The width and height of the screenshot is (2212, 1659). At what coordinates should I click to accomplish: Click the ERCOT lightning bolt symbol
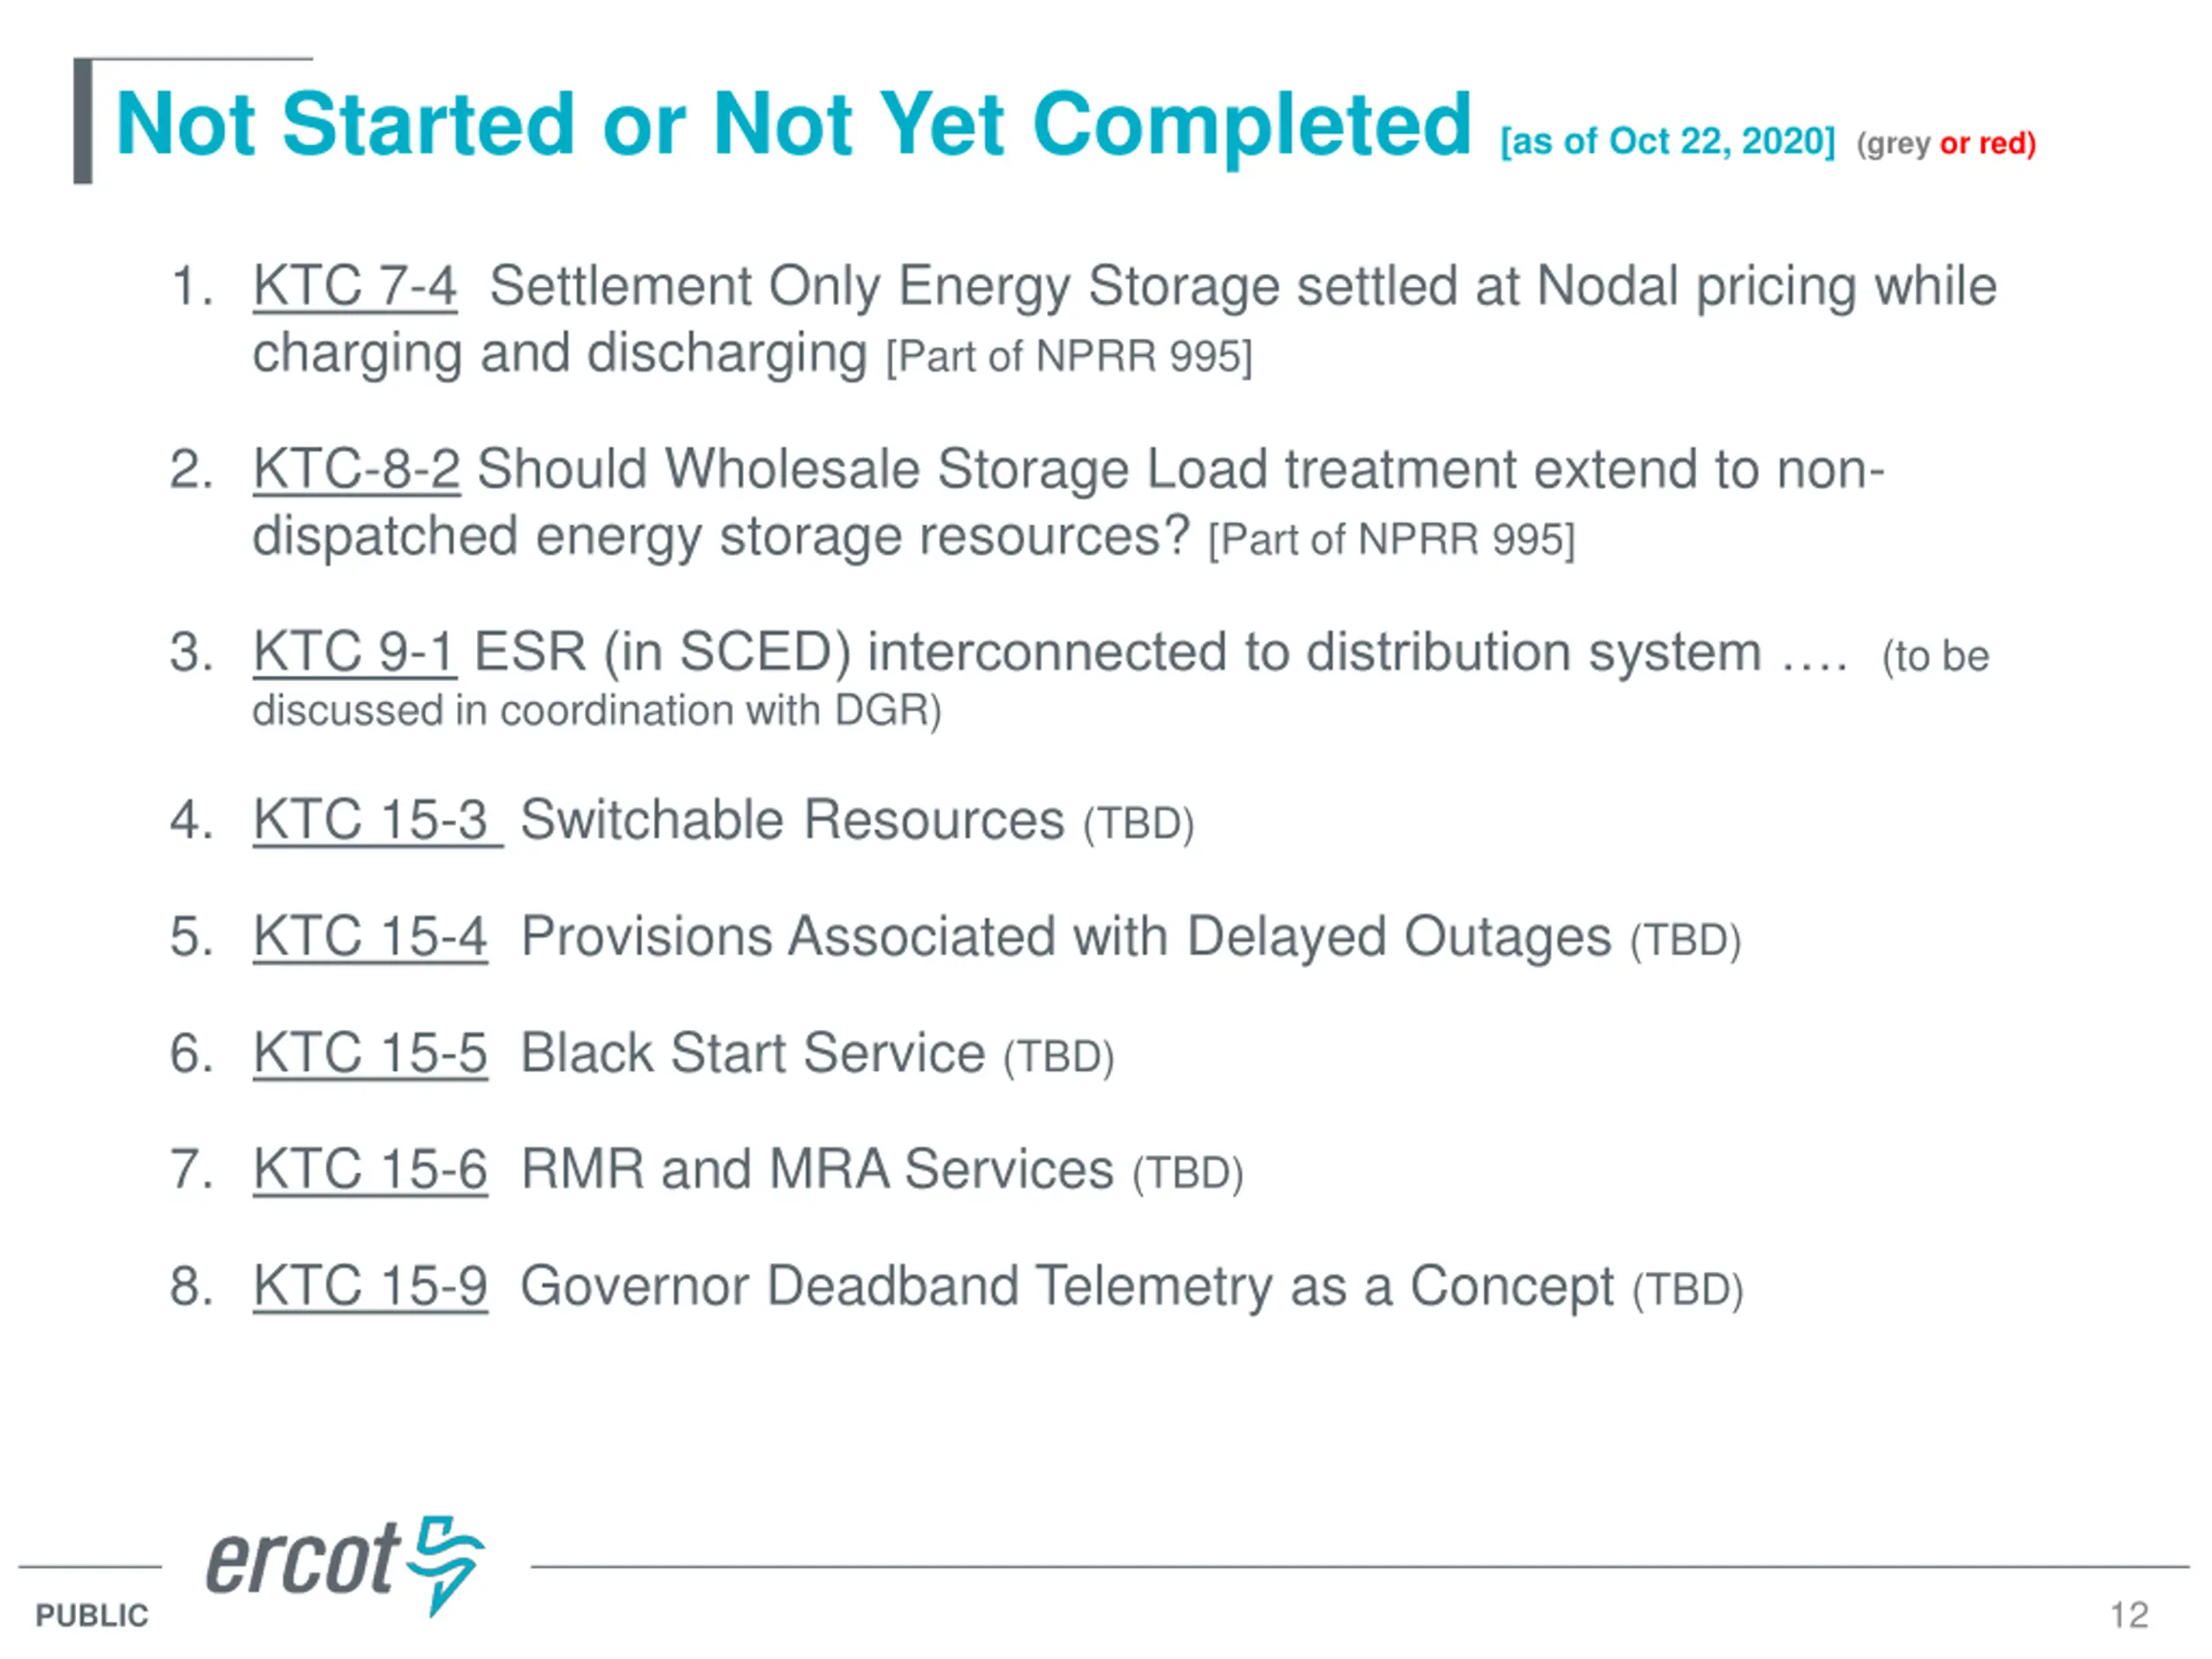[447, 1564]
